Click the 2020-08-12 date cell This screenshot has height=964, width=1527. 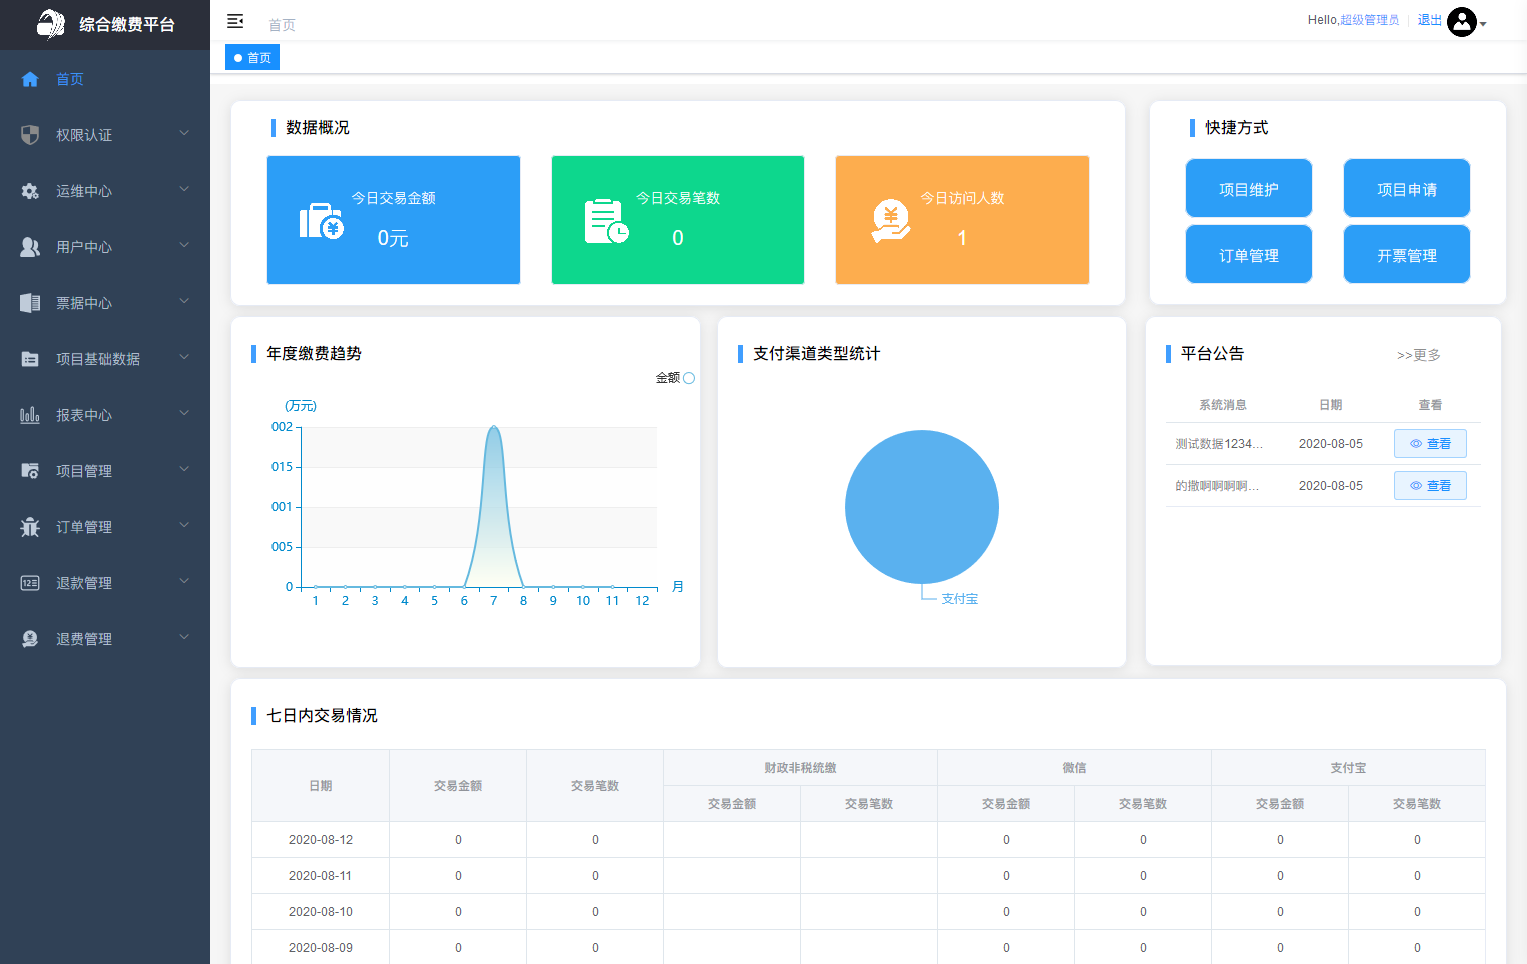(x=321, y=840)
